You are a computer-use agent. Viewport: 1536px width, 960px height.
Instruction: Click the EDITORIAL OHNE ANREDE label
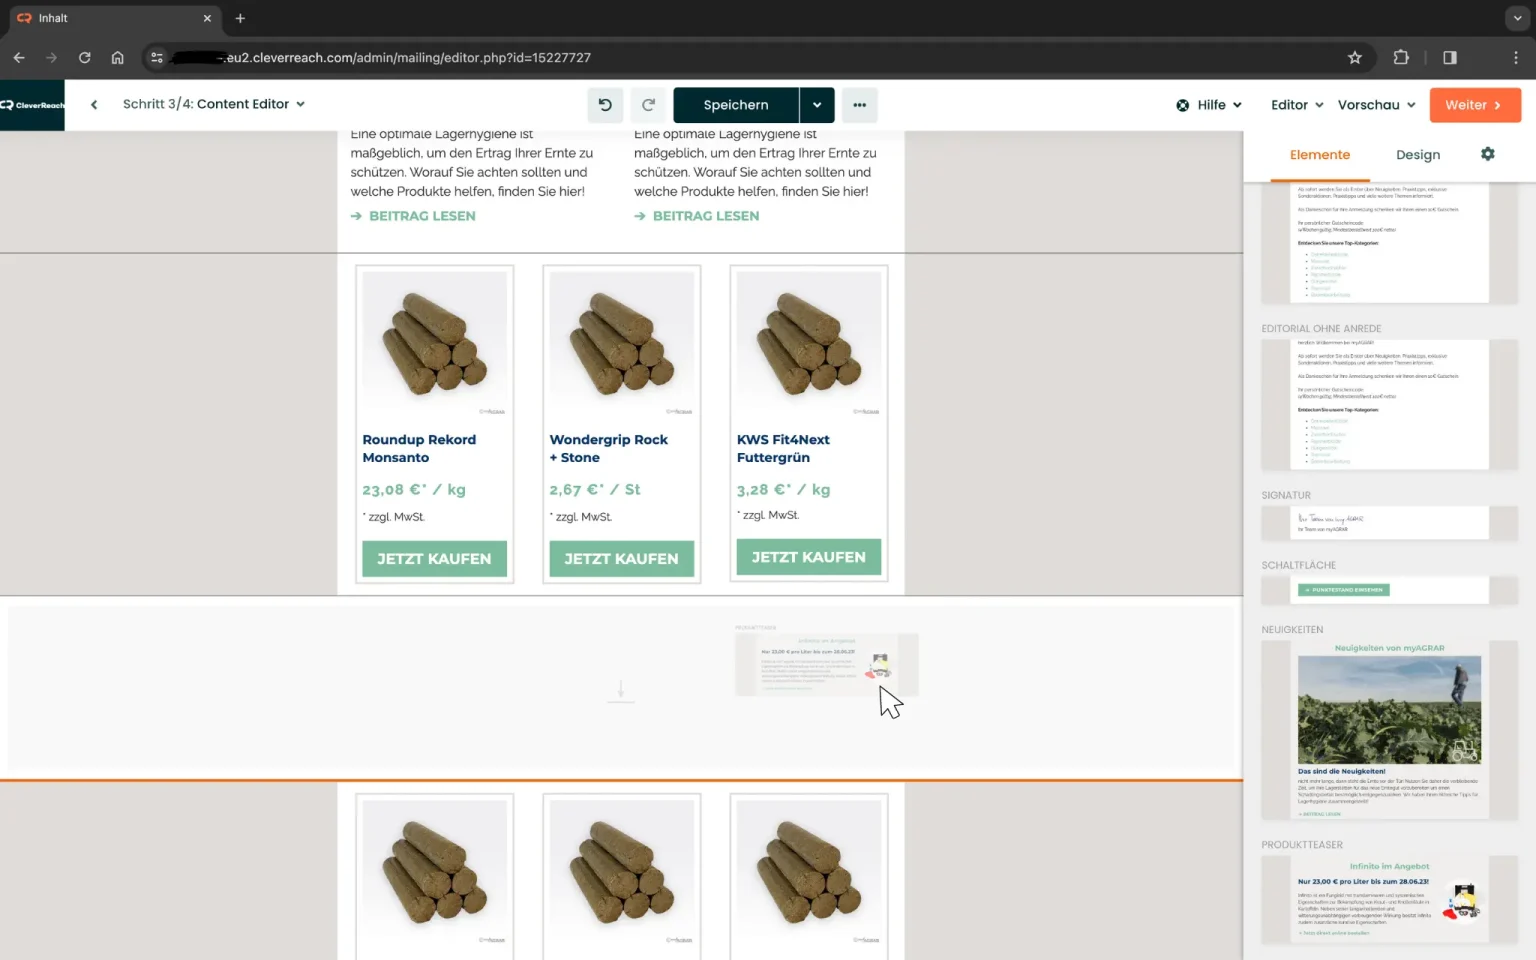click(1321, 328)
